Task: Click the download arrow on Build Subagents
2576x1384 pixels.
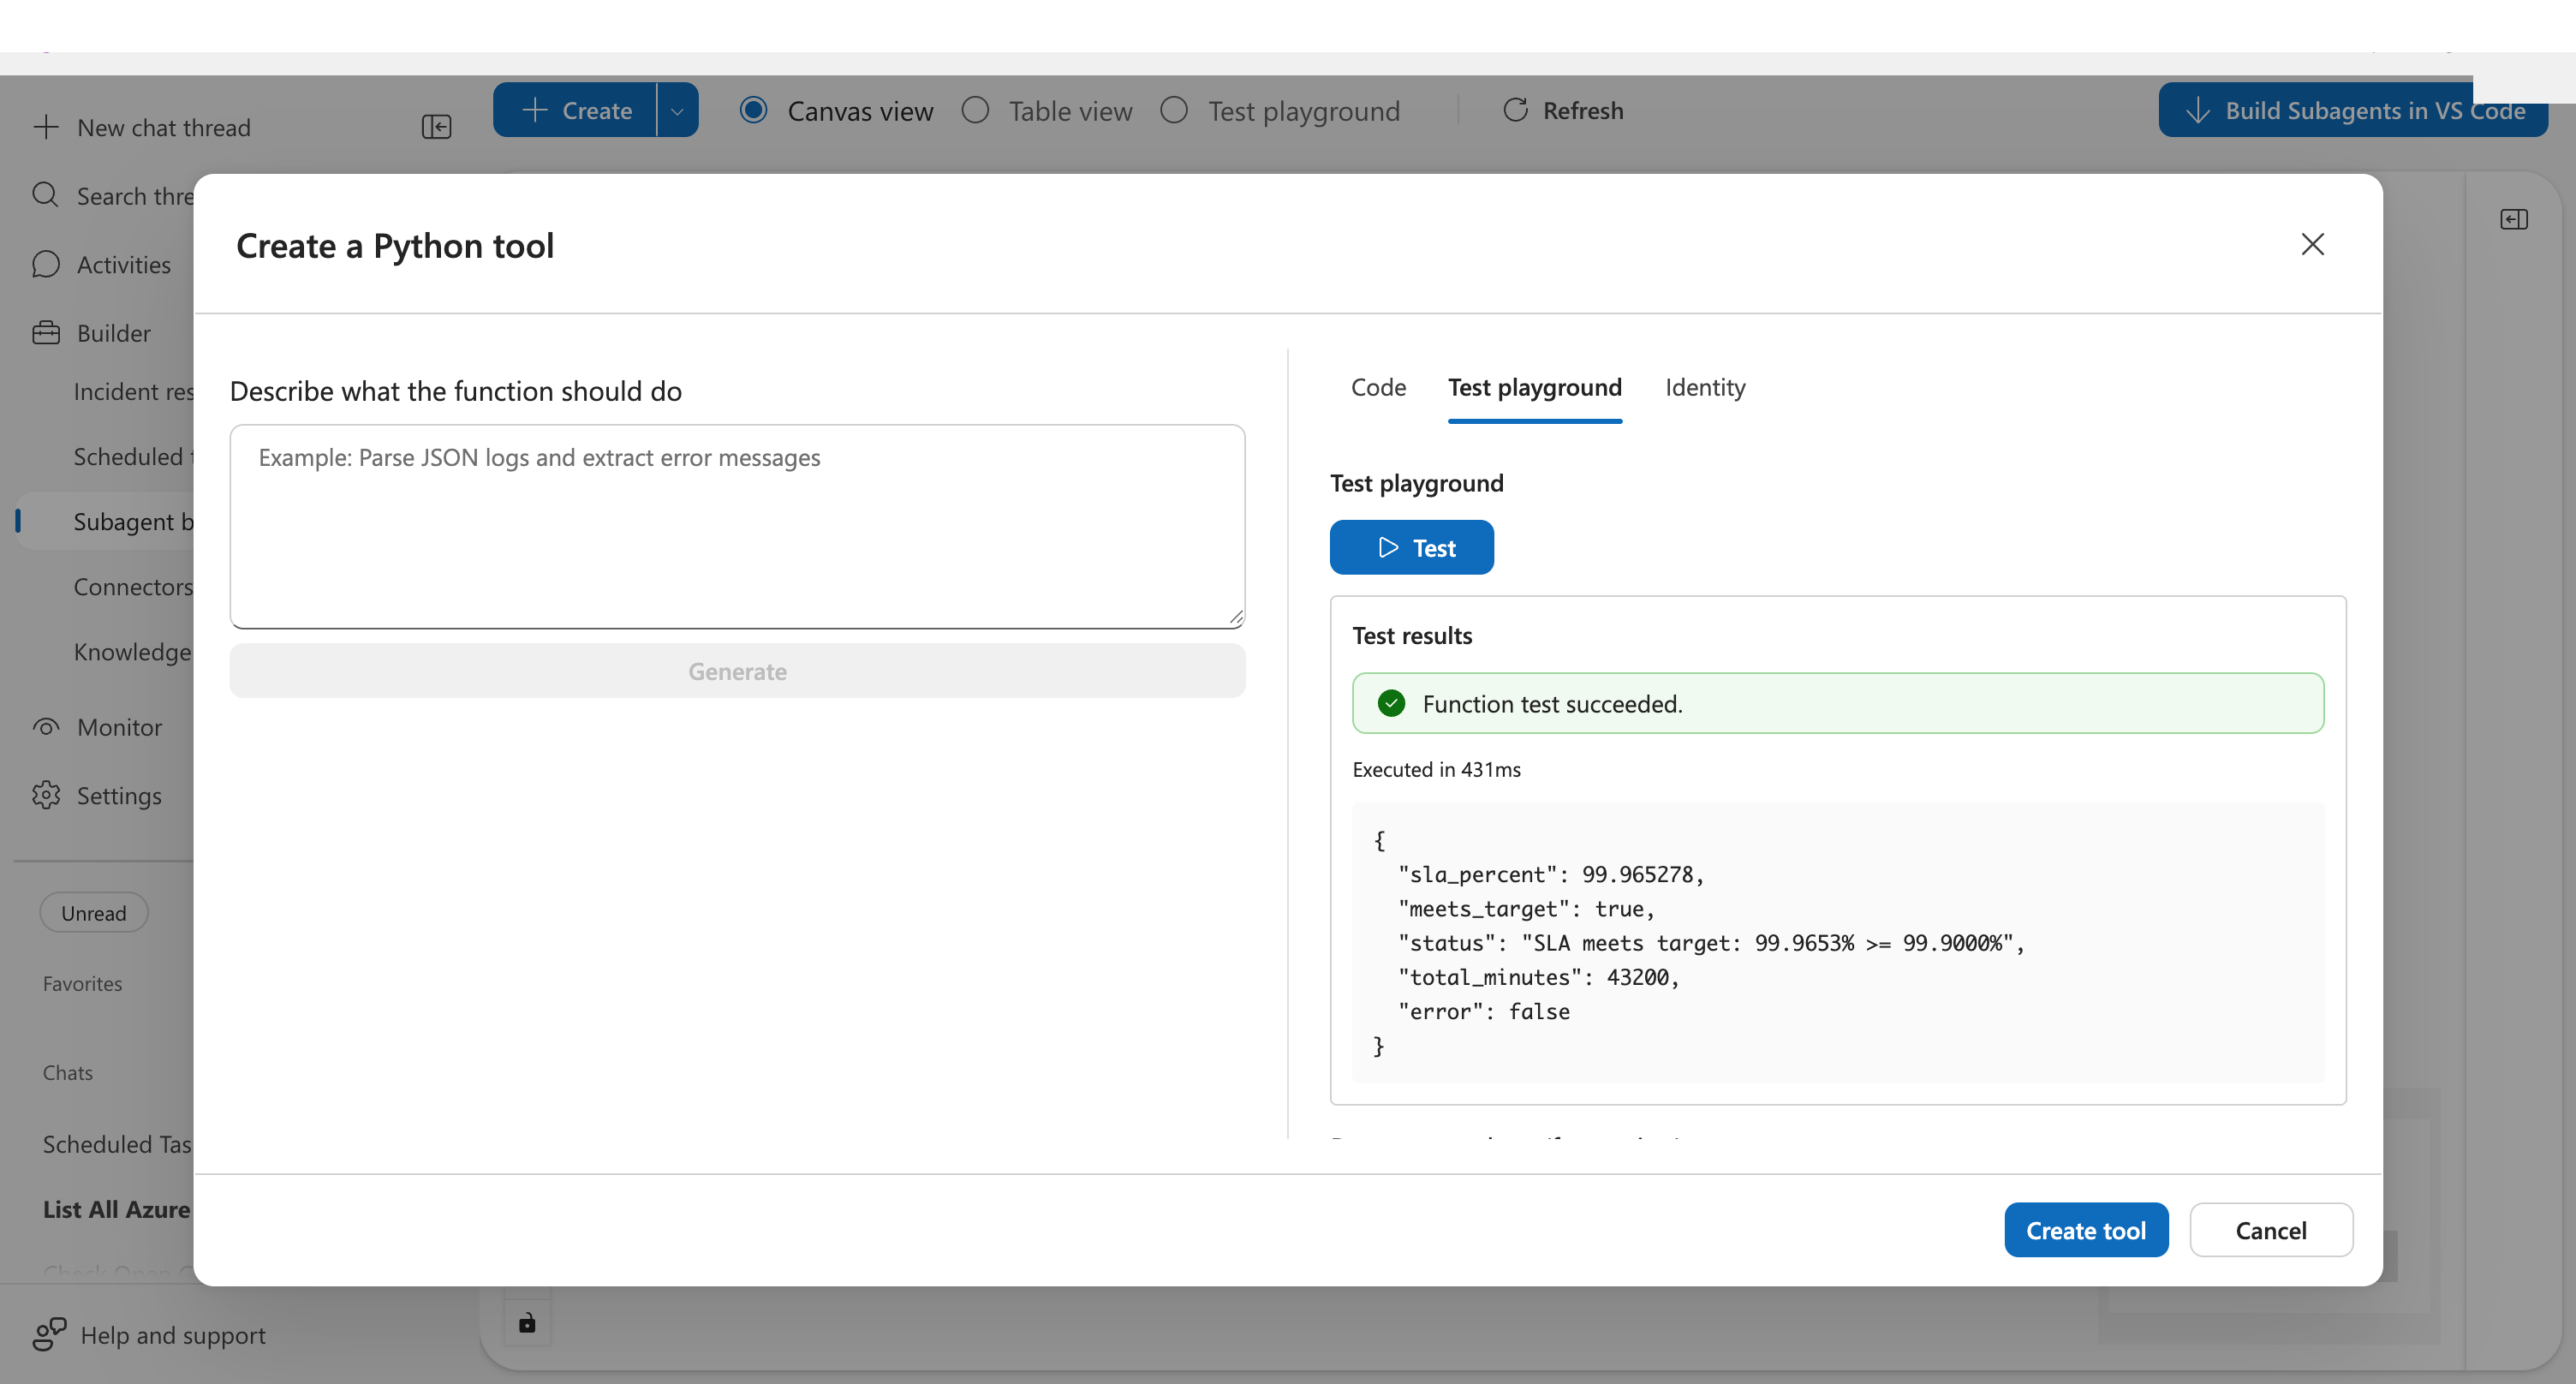Action: click(2198, 110)
